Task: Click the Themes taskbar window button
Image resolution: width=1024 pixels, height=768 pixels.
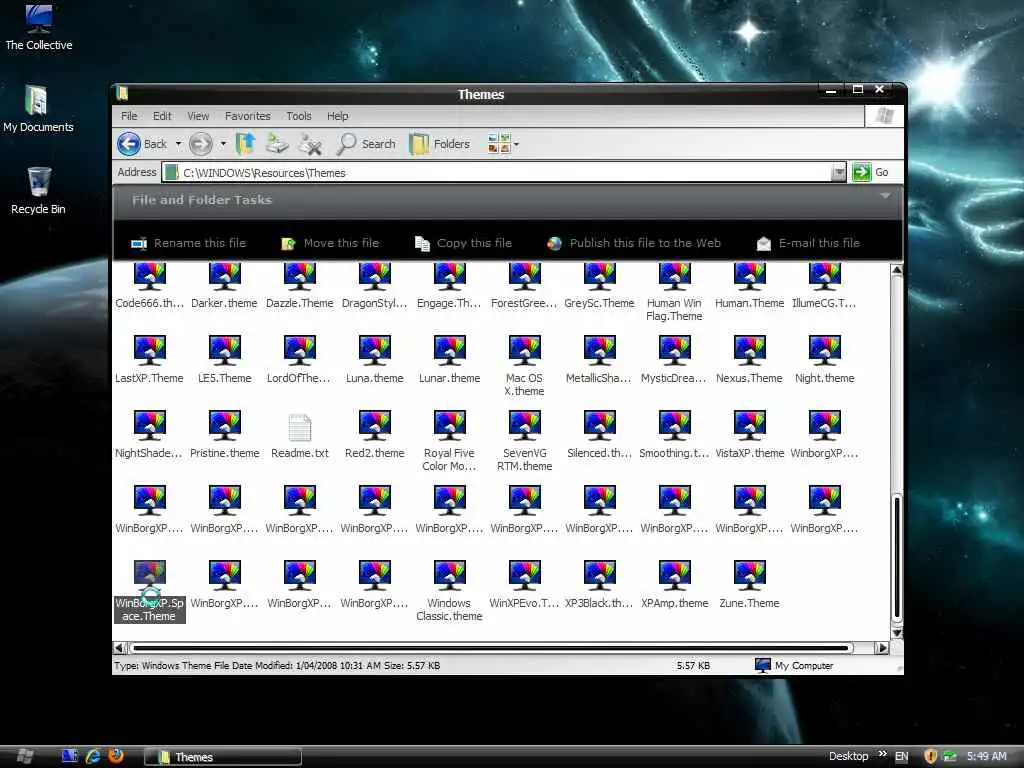Action: pos(223,757)
